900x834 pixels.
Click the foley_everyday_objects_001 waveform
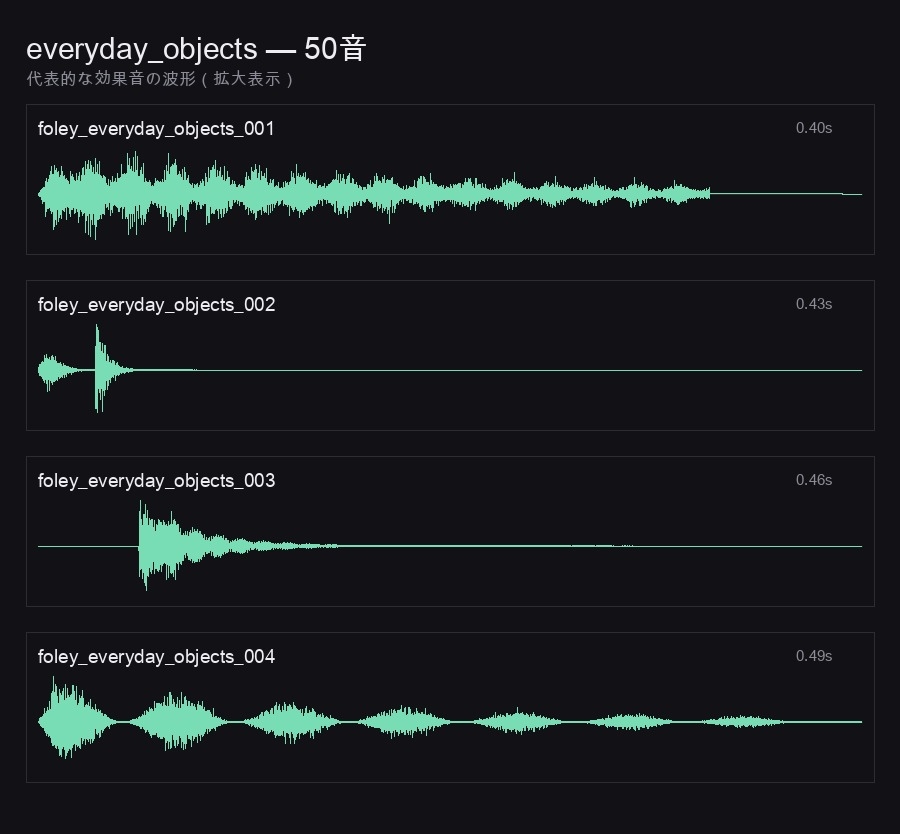tap(450, 195)
